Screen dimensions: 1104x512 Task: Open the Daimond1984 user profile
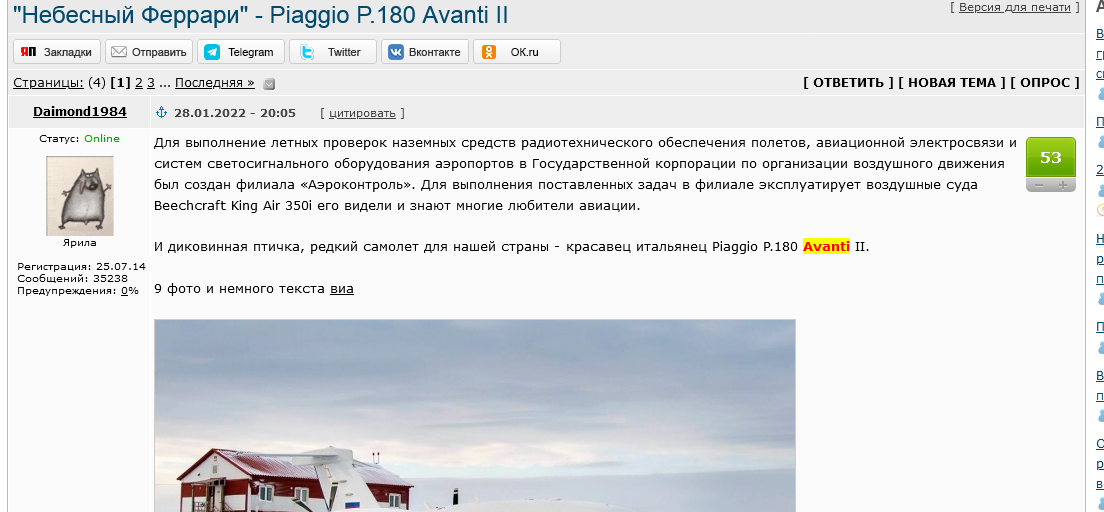tap(80, 112)
